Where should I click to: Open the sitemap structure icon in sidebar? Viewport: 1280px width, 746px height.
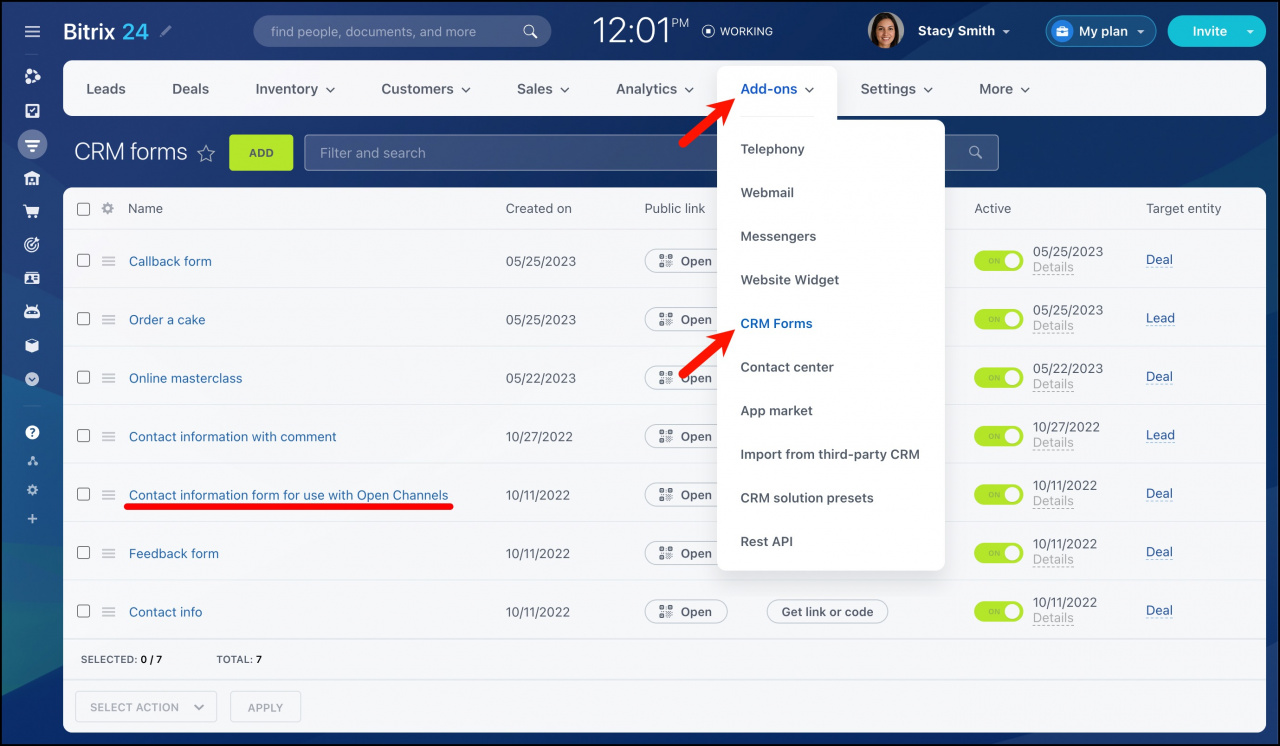click(32, 461)
